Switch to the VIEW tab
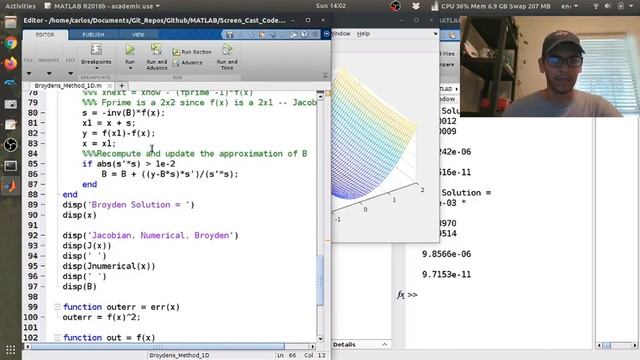This screenshot has width=640, height=360. 138,35
